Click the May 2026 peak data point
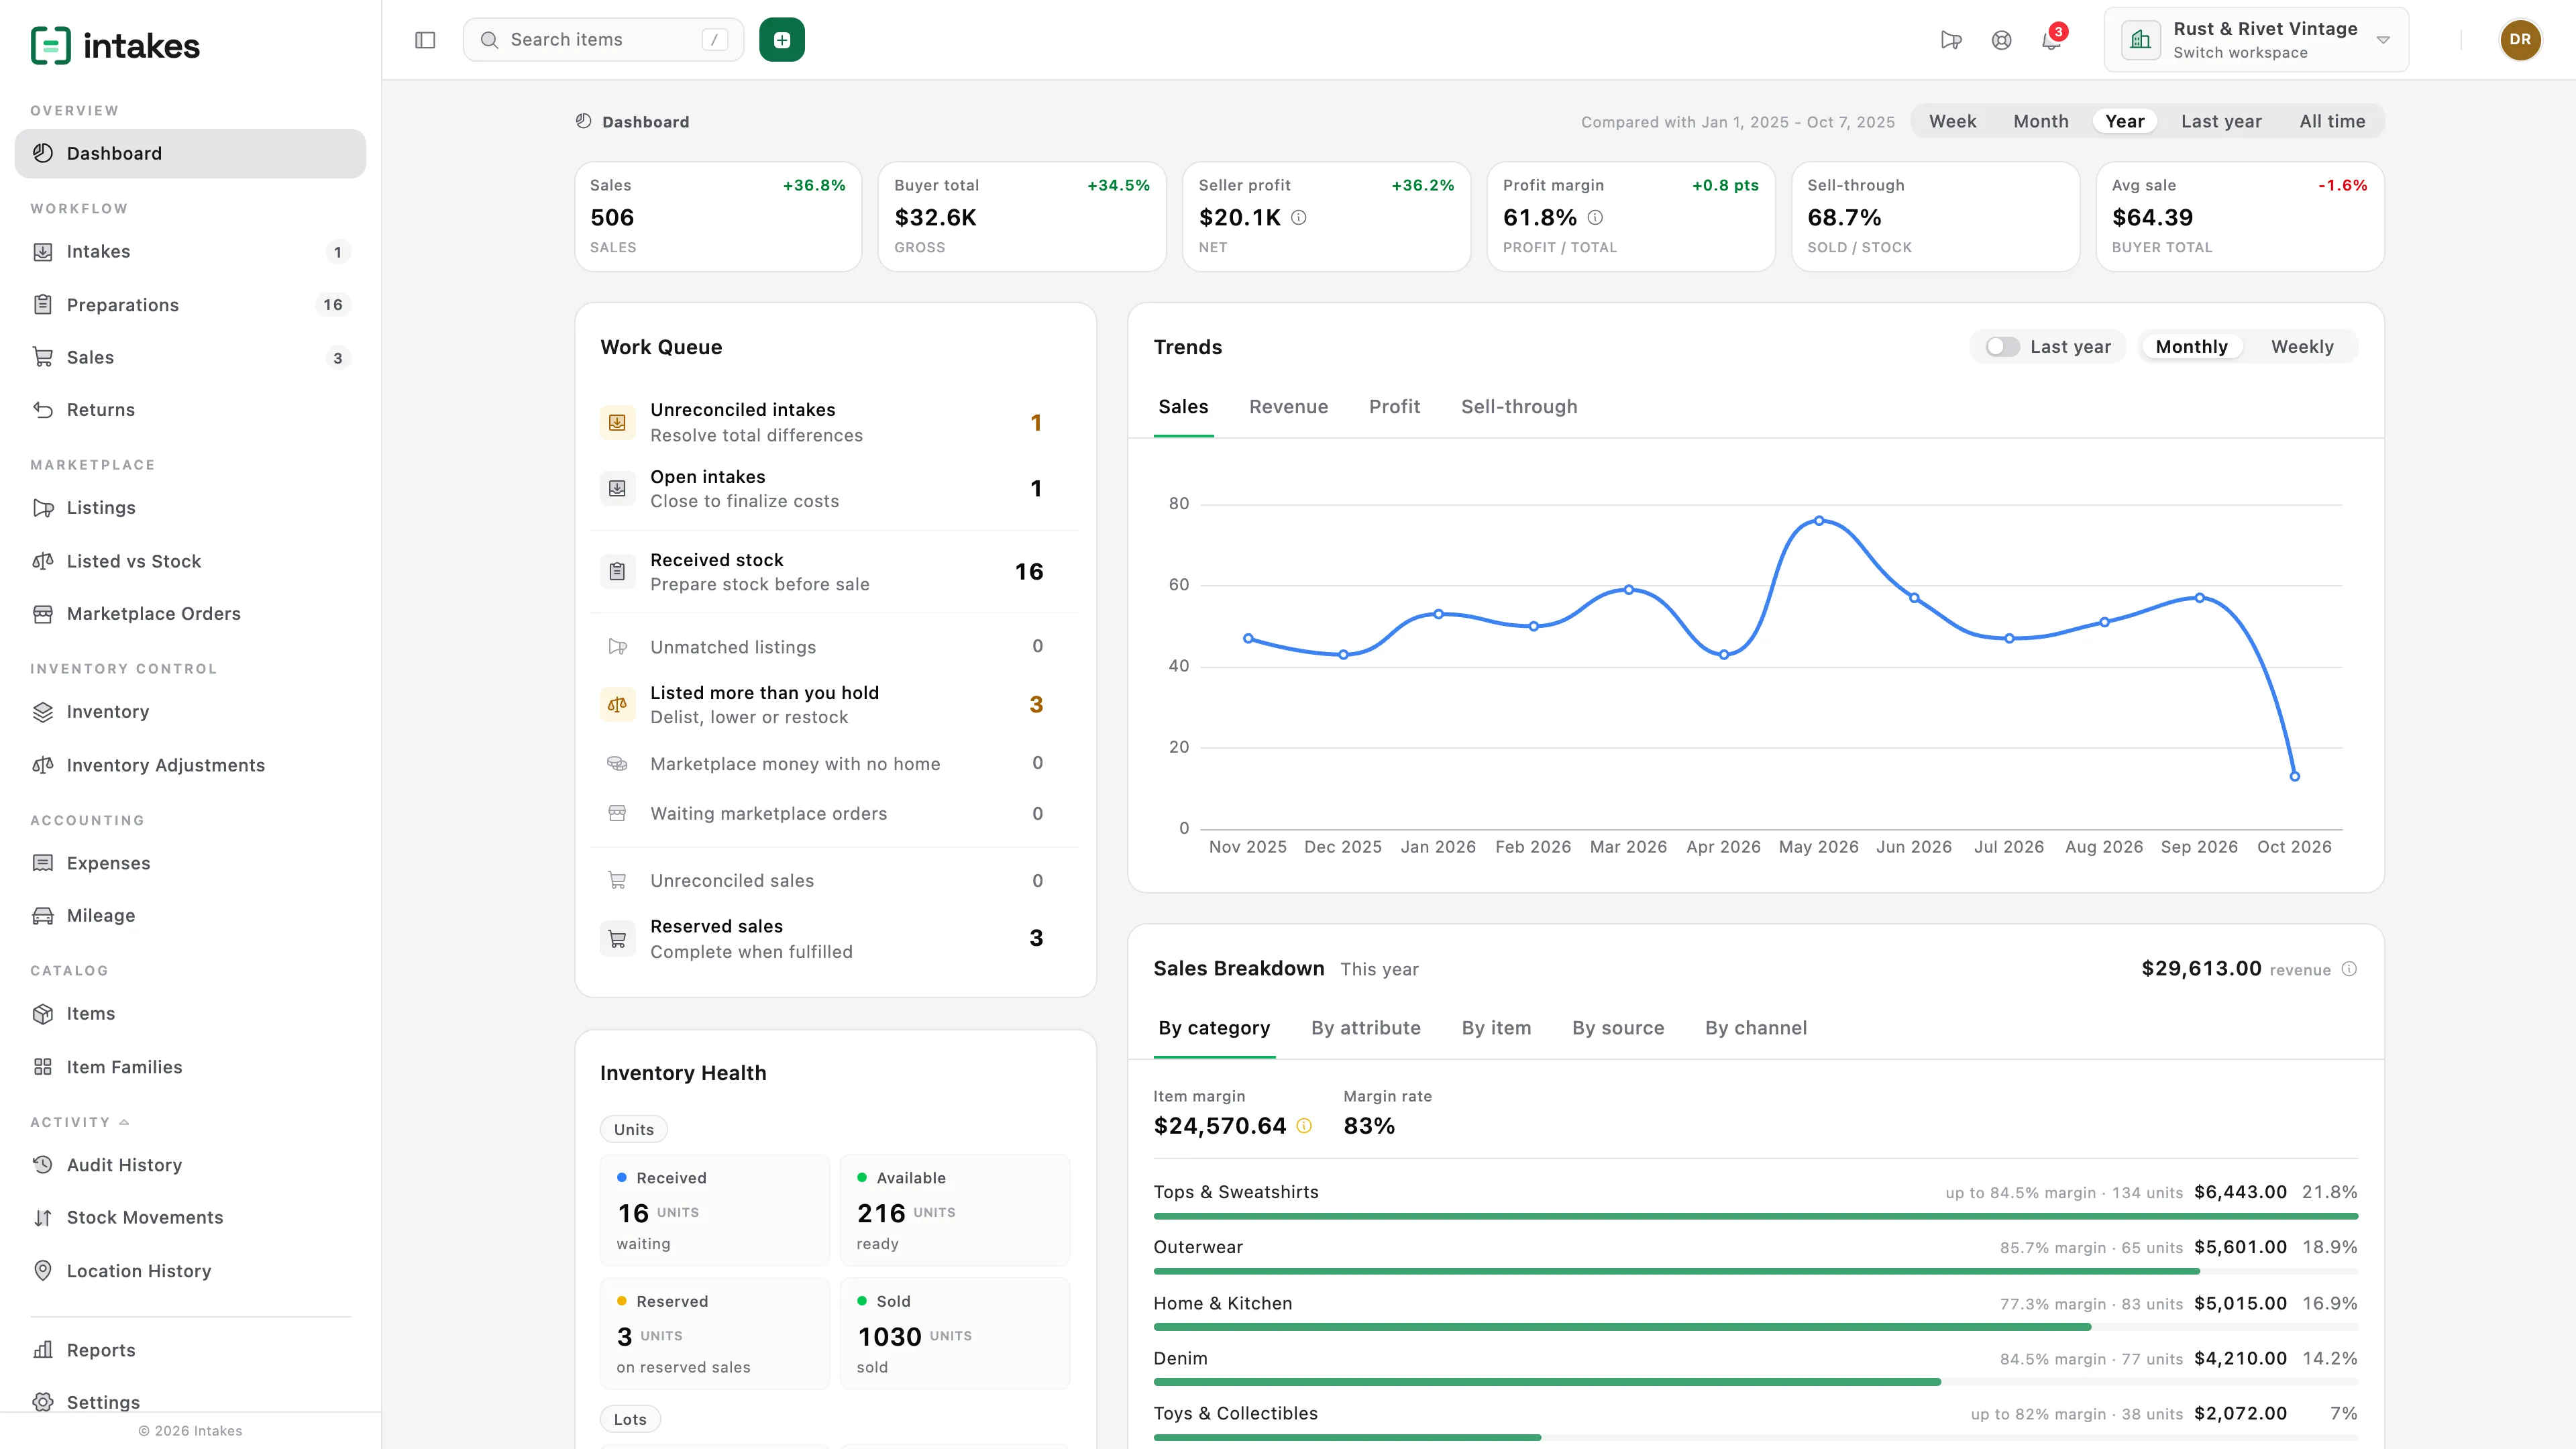This screenshot has height=1449, width=2576. [1819, 521]
